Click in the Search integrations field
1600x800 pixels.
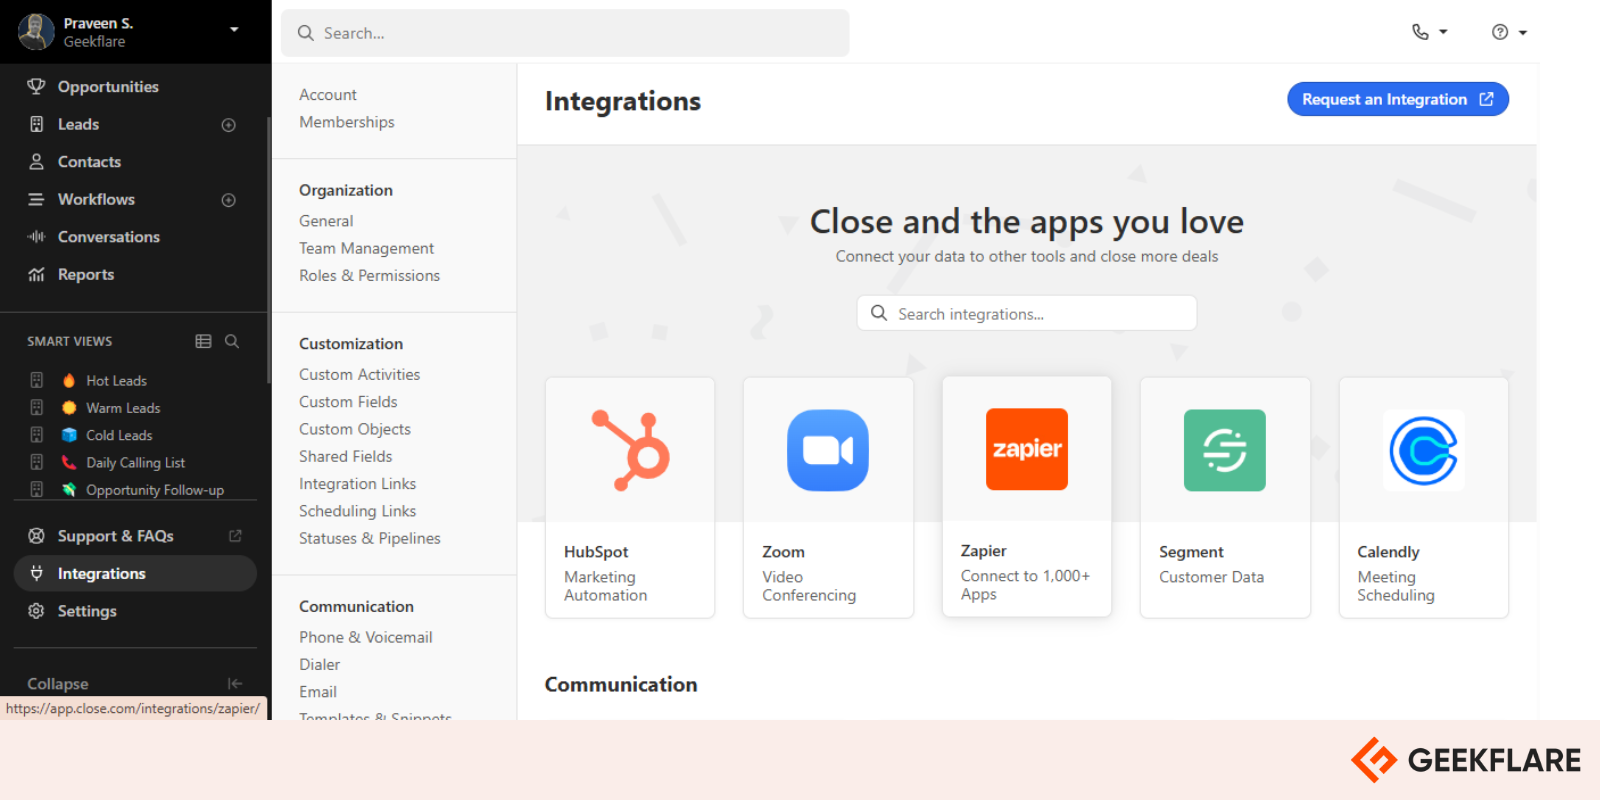click(x=1027, y=313)
